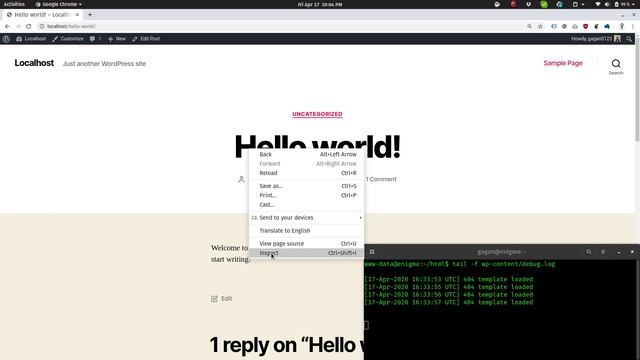Open the Localhost site dashboard link
This screenshot has width=640, height=360.
click(x=31, y=39)
